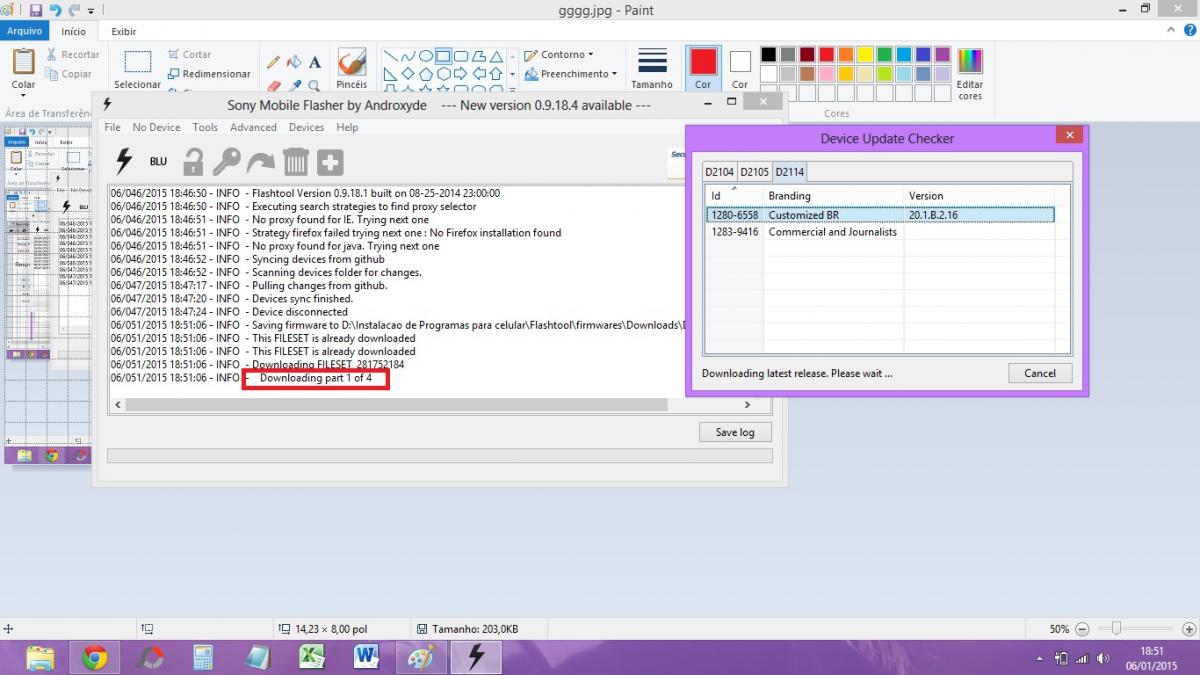Open Flashtool Help menu
The width and height of the screenshot is (1200, 675).
347,127
